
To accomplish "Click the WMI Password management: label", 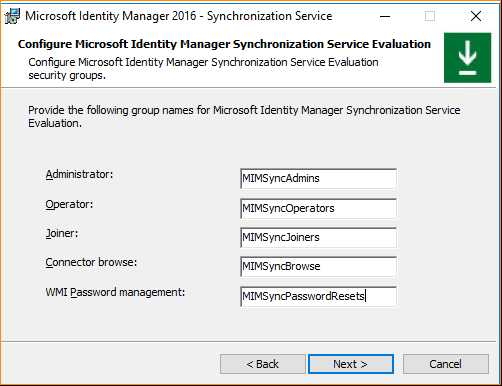I will pyautogui.click(x=115, y=292).
